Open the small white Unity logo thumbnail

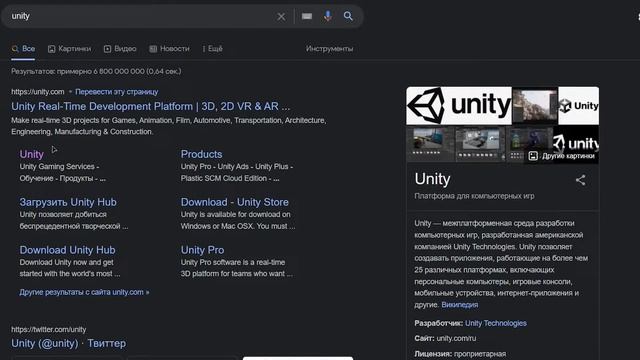[579, 105]
